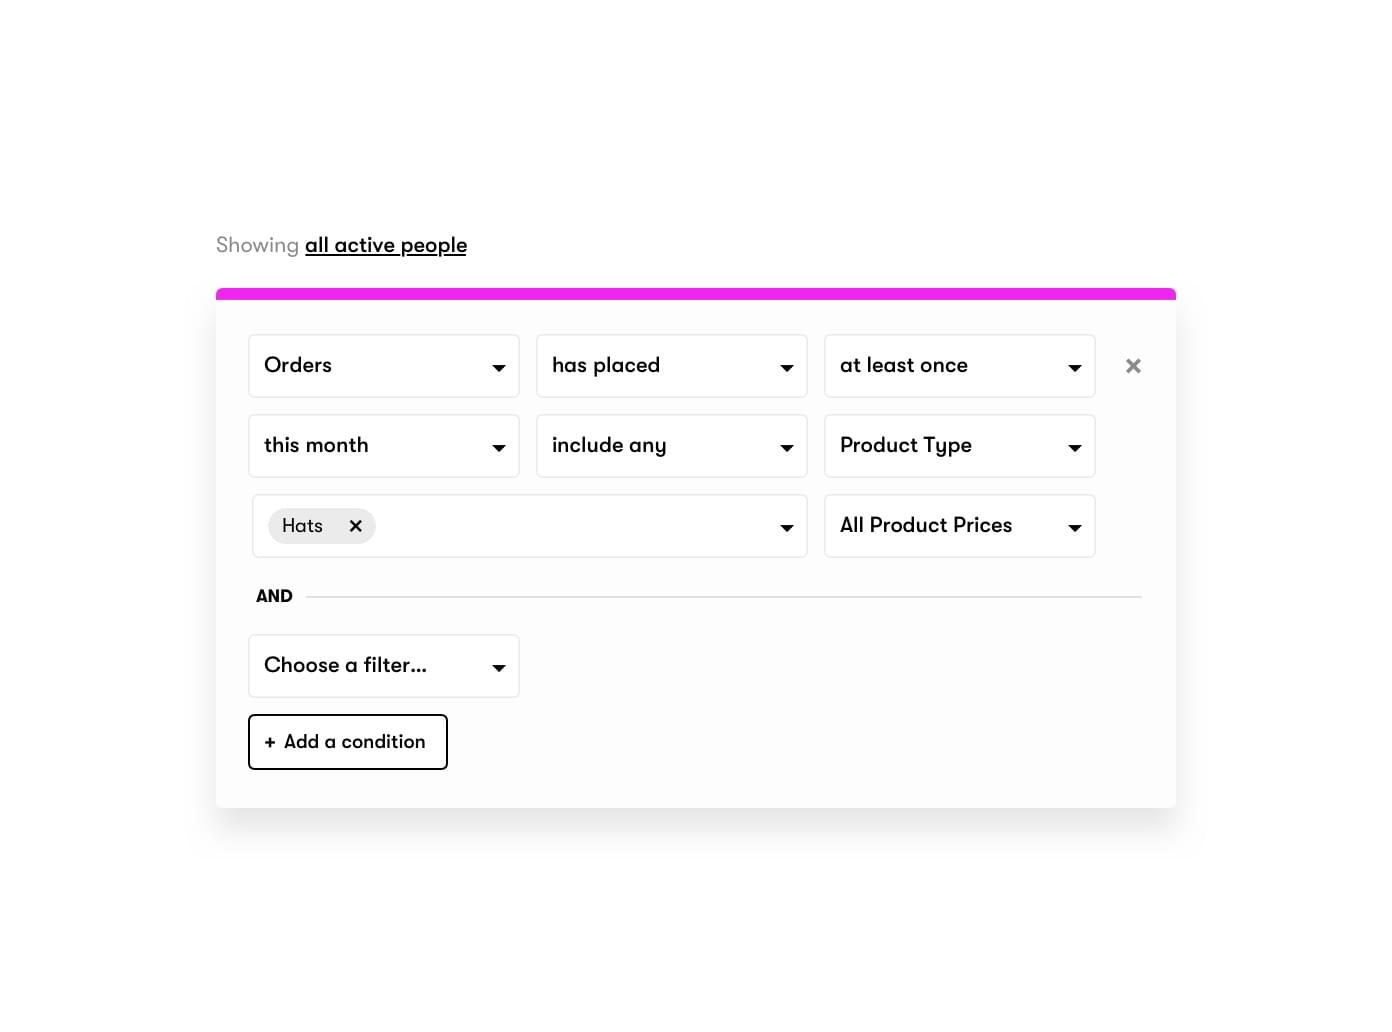The height and width of the screenshot is (1032, 1392).
Task: Open the include any dropdown
Action: pyautogui.click(x=672, y=446)
